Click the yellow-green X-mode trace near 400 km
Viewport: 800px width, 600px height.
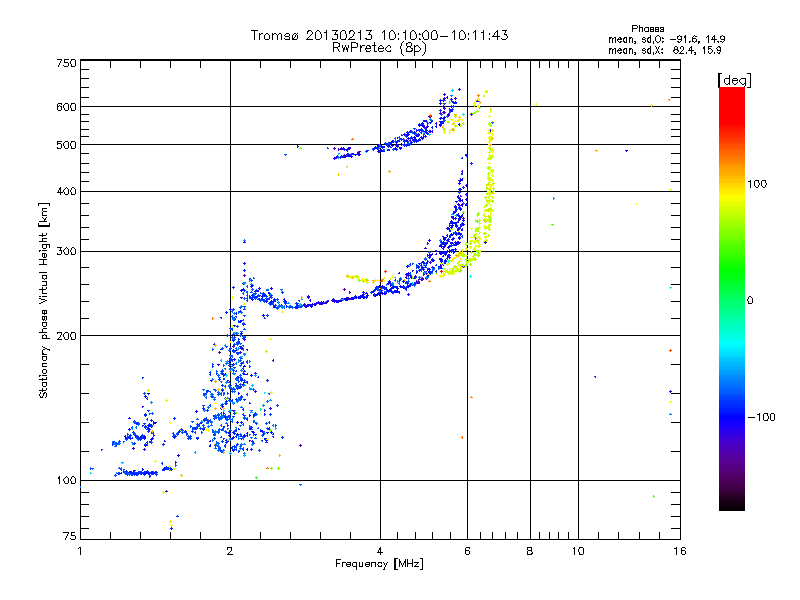[x=490, y=191]
